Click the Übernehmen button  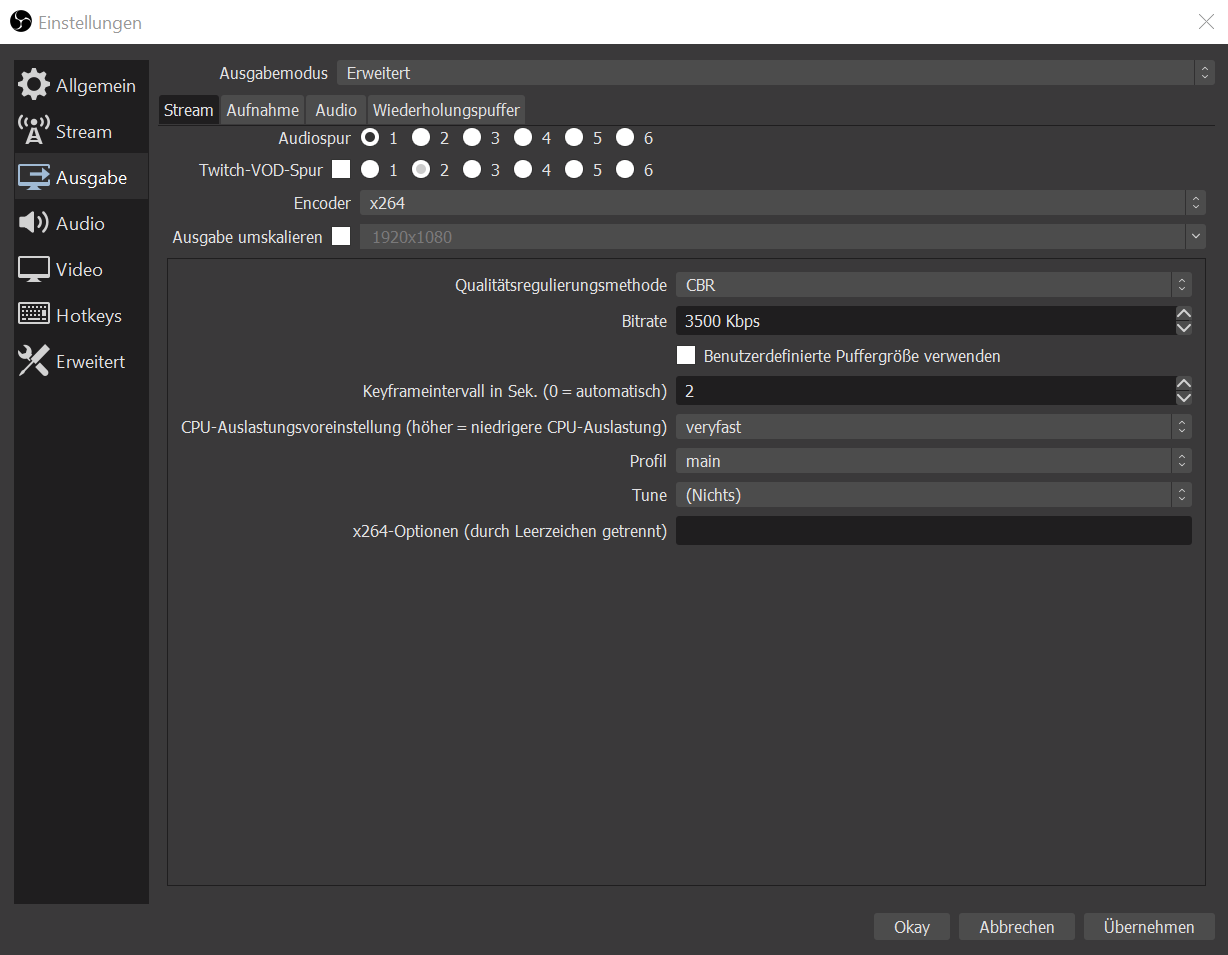[1148, 927]
